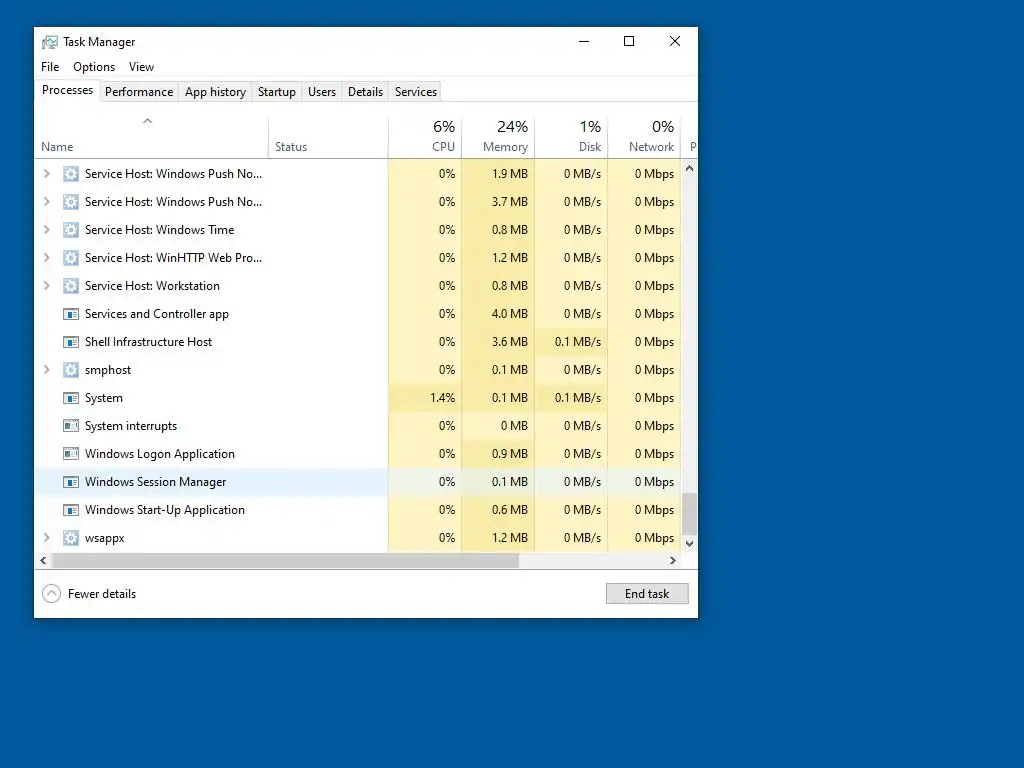Maximize the Task Manager window
The width and height of the screenshot is (1024, 768).
coord(629,41)
